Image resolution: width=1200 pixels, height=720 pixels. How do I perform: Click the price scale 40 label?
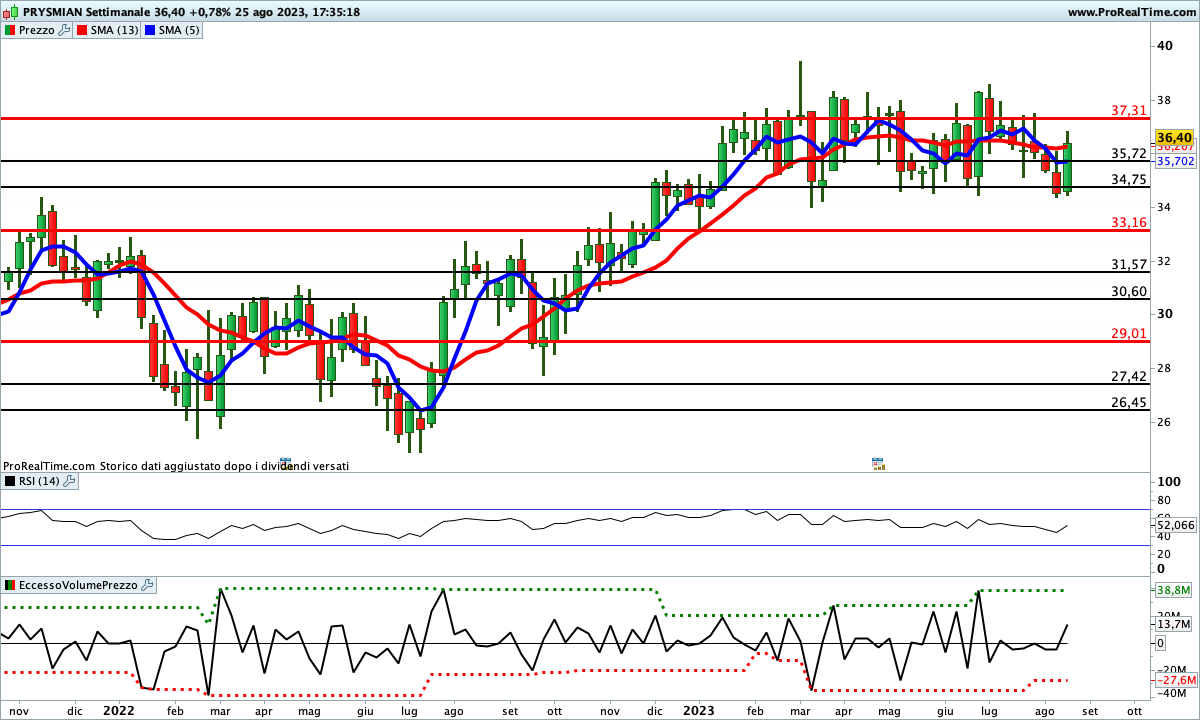coord(1165,45)
